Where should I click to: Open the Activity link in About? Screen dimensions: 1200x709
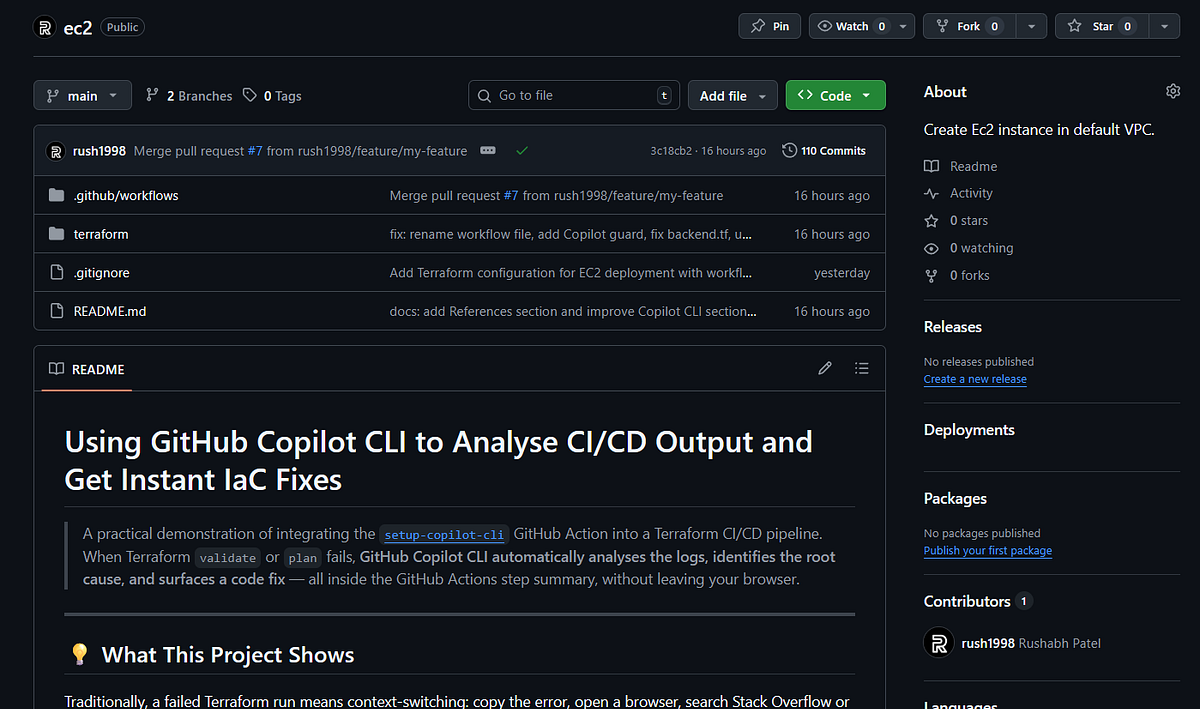[971, 193]
